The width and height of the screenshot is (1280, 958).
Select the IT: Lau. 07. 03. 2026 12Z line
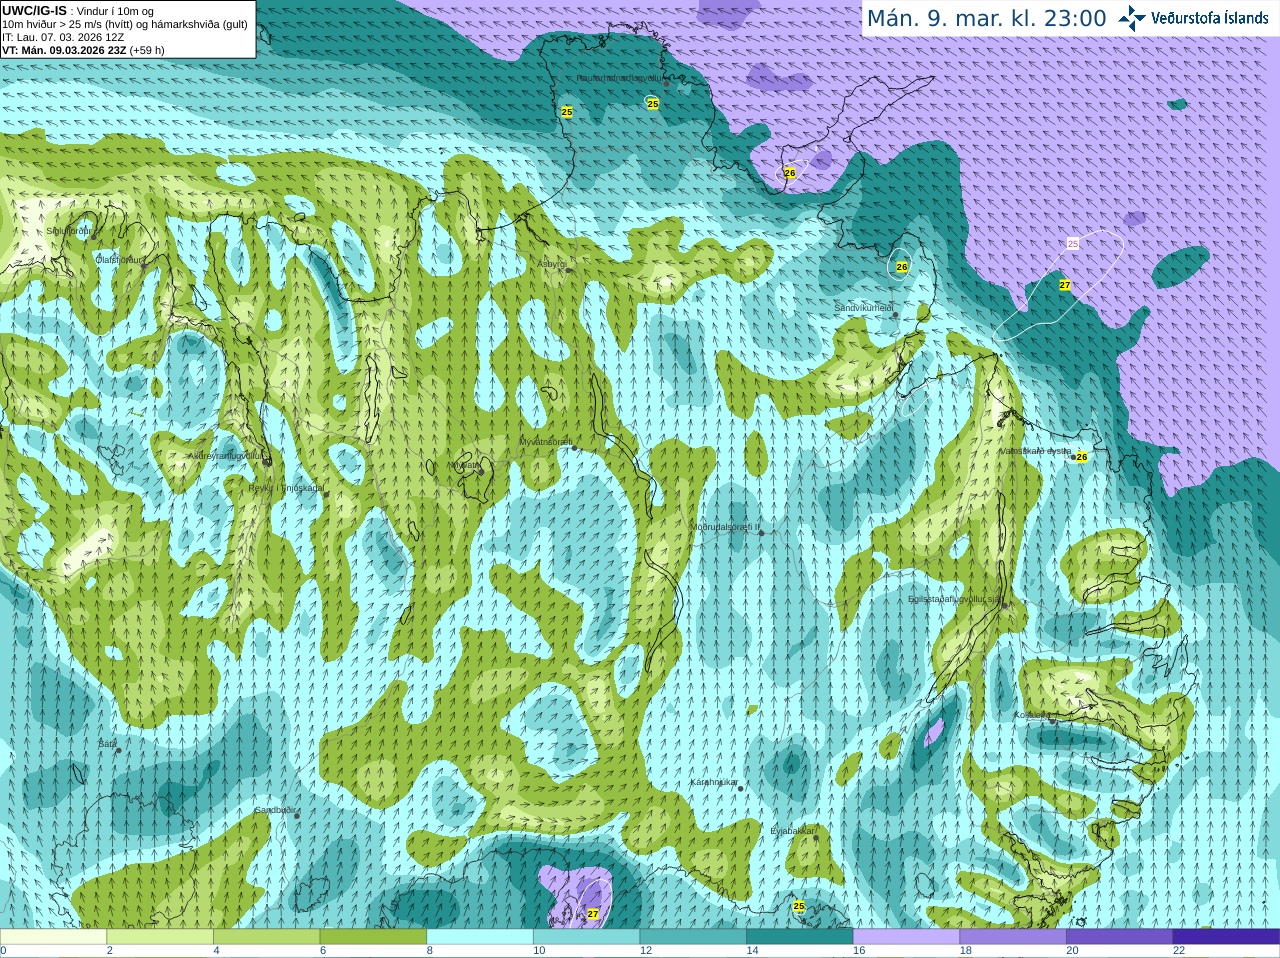tap(63, 37)
